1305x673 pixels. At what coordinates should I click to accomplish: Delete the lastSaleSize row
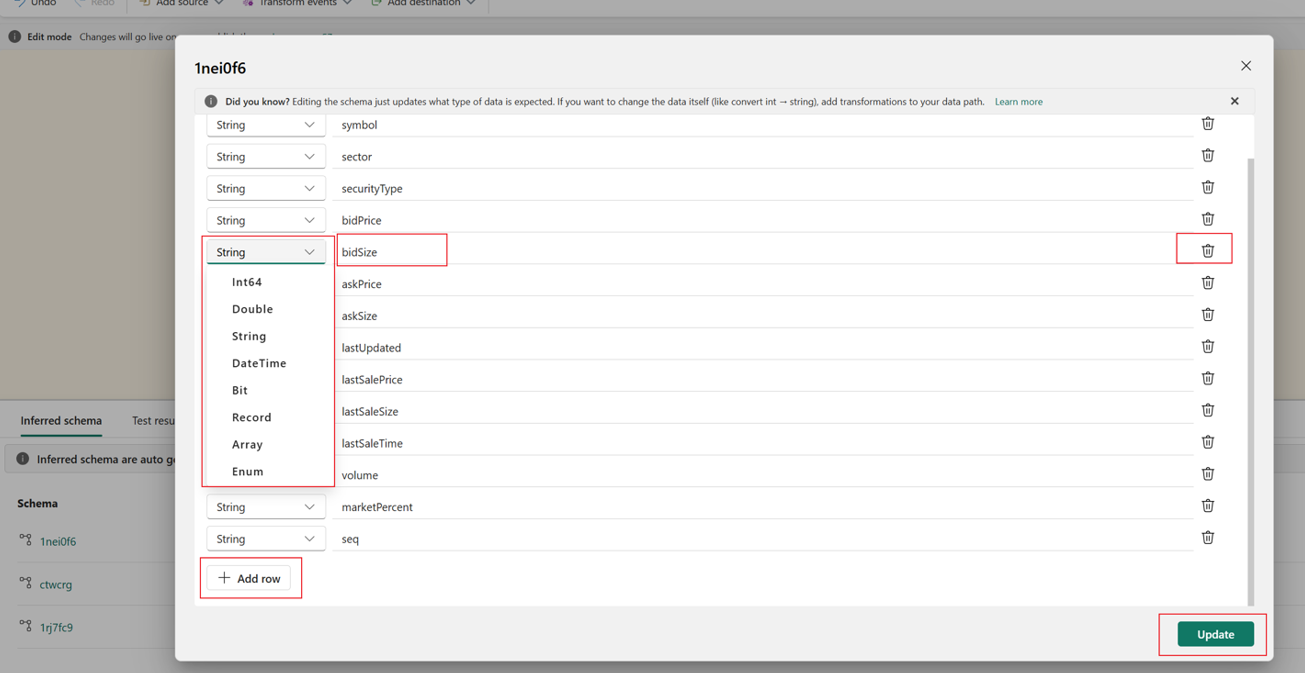pyautogui.click(x=1208, y=410)
